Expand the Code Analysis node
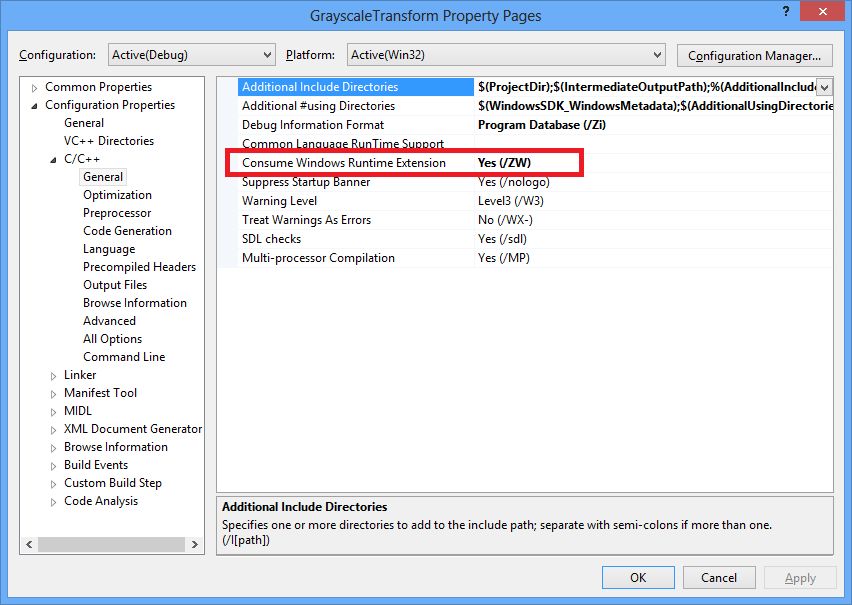Image resolution: width=852 pixels, height=605 pixels. [x=53, y=502]
